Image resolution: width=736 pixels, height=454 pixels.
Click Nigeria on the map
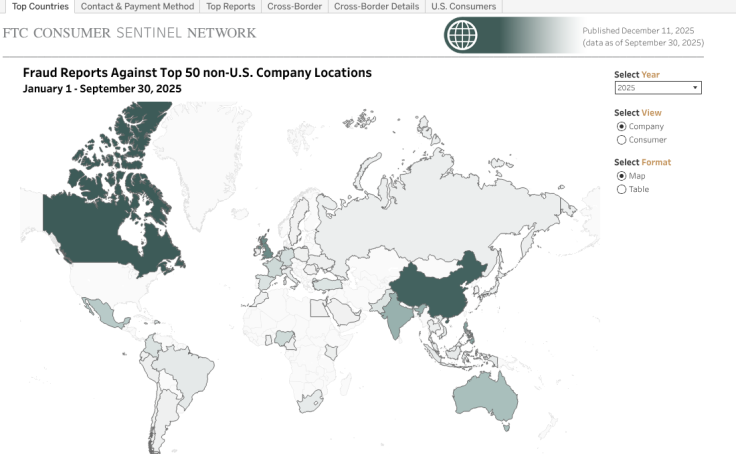(x=284, y=338)
